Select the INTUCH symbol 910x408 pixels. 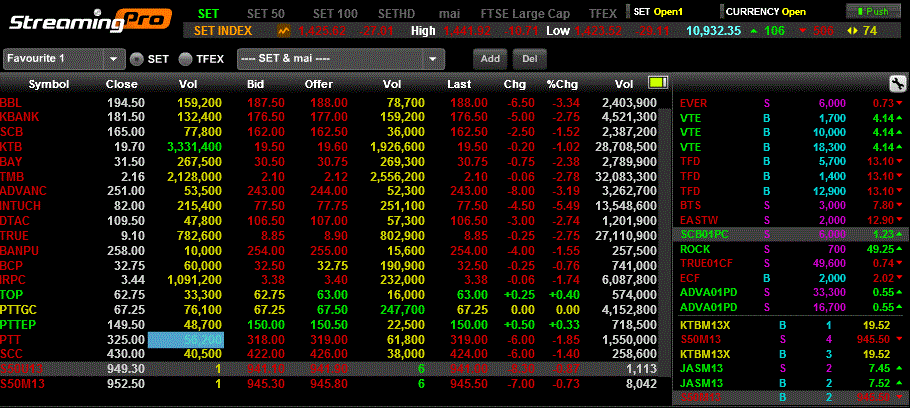point(22,205)
